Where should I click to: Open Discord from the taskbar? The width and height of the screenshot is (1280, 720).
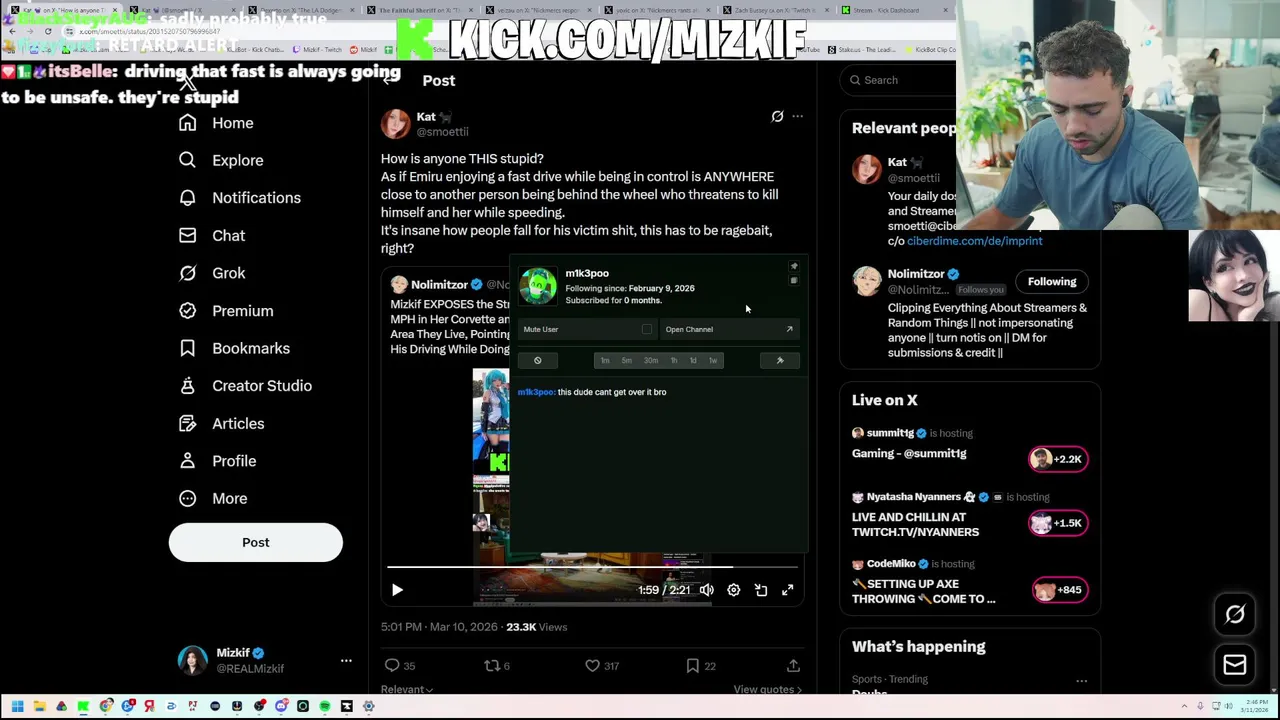point(281,707)
